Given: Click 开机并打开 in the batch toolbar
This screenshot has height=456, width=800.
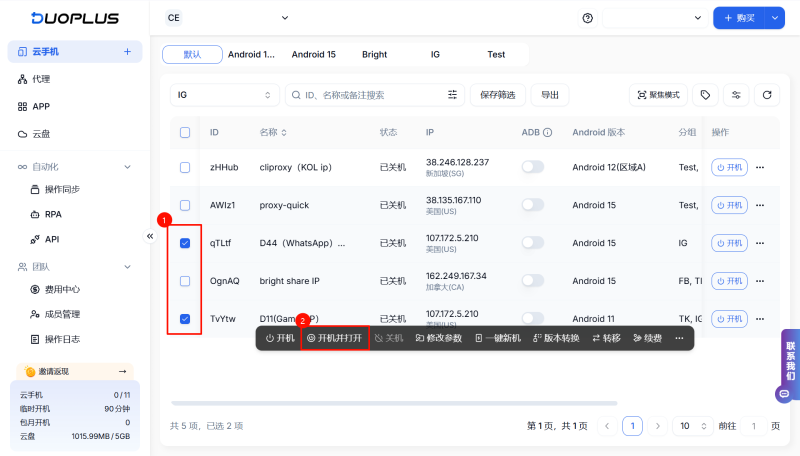Looking at the screenshot, I should tap(335, 338).
